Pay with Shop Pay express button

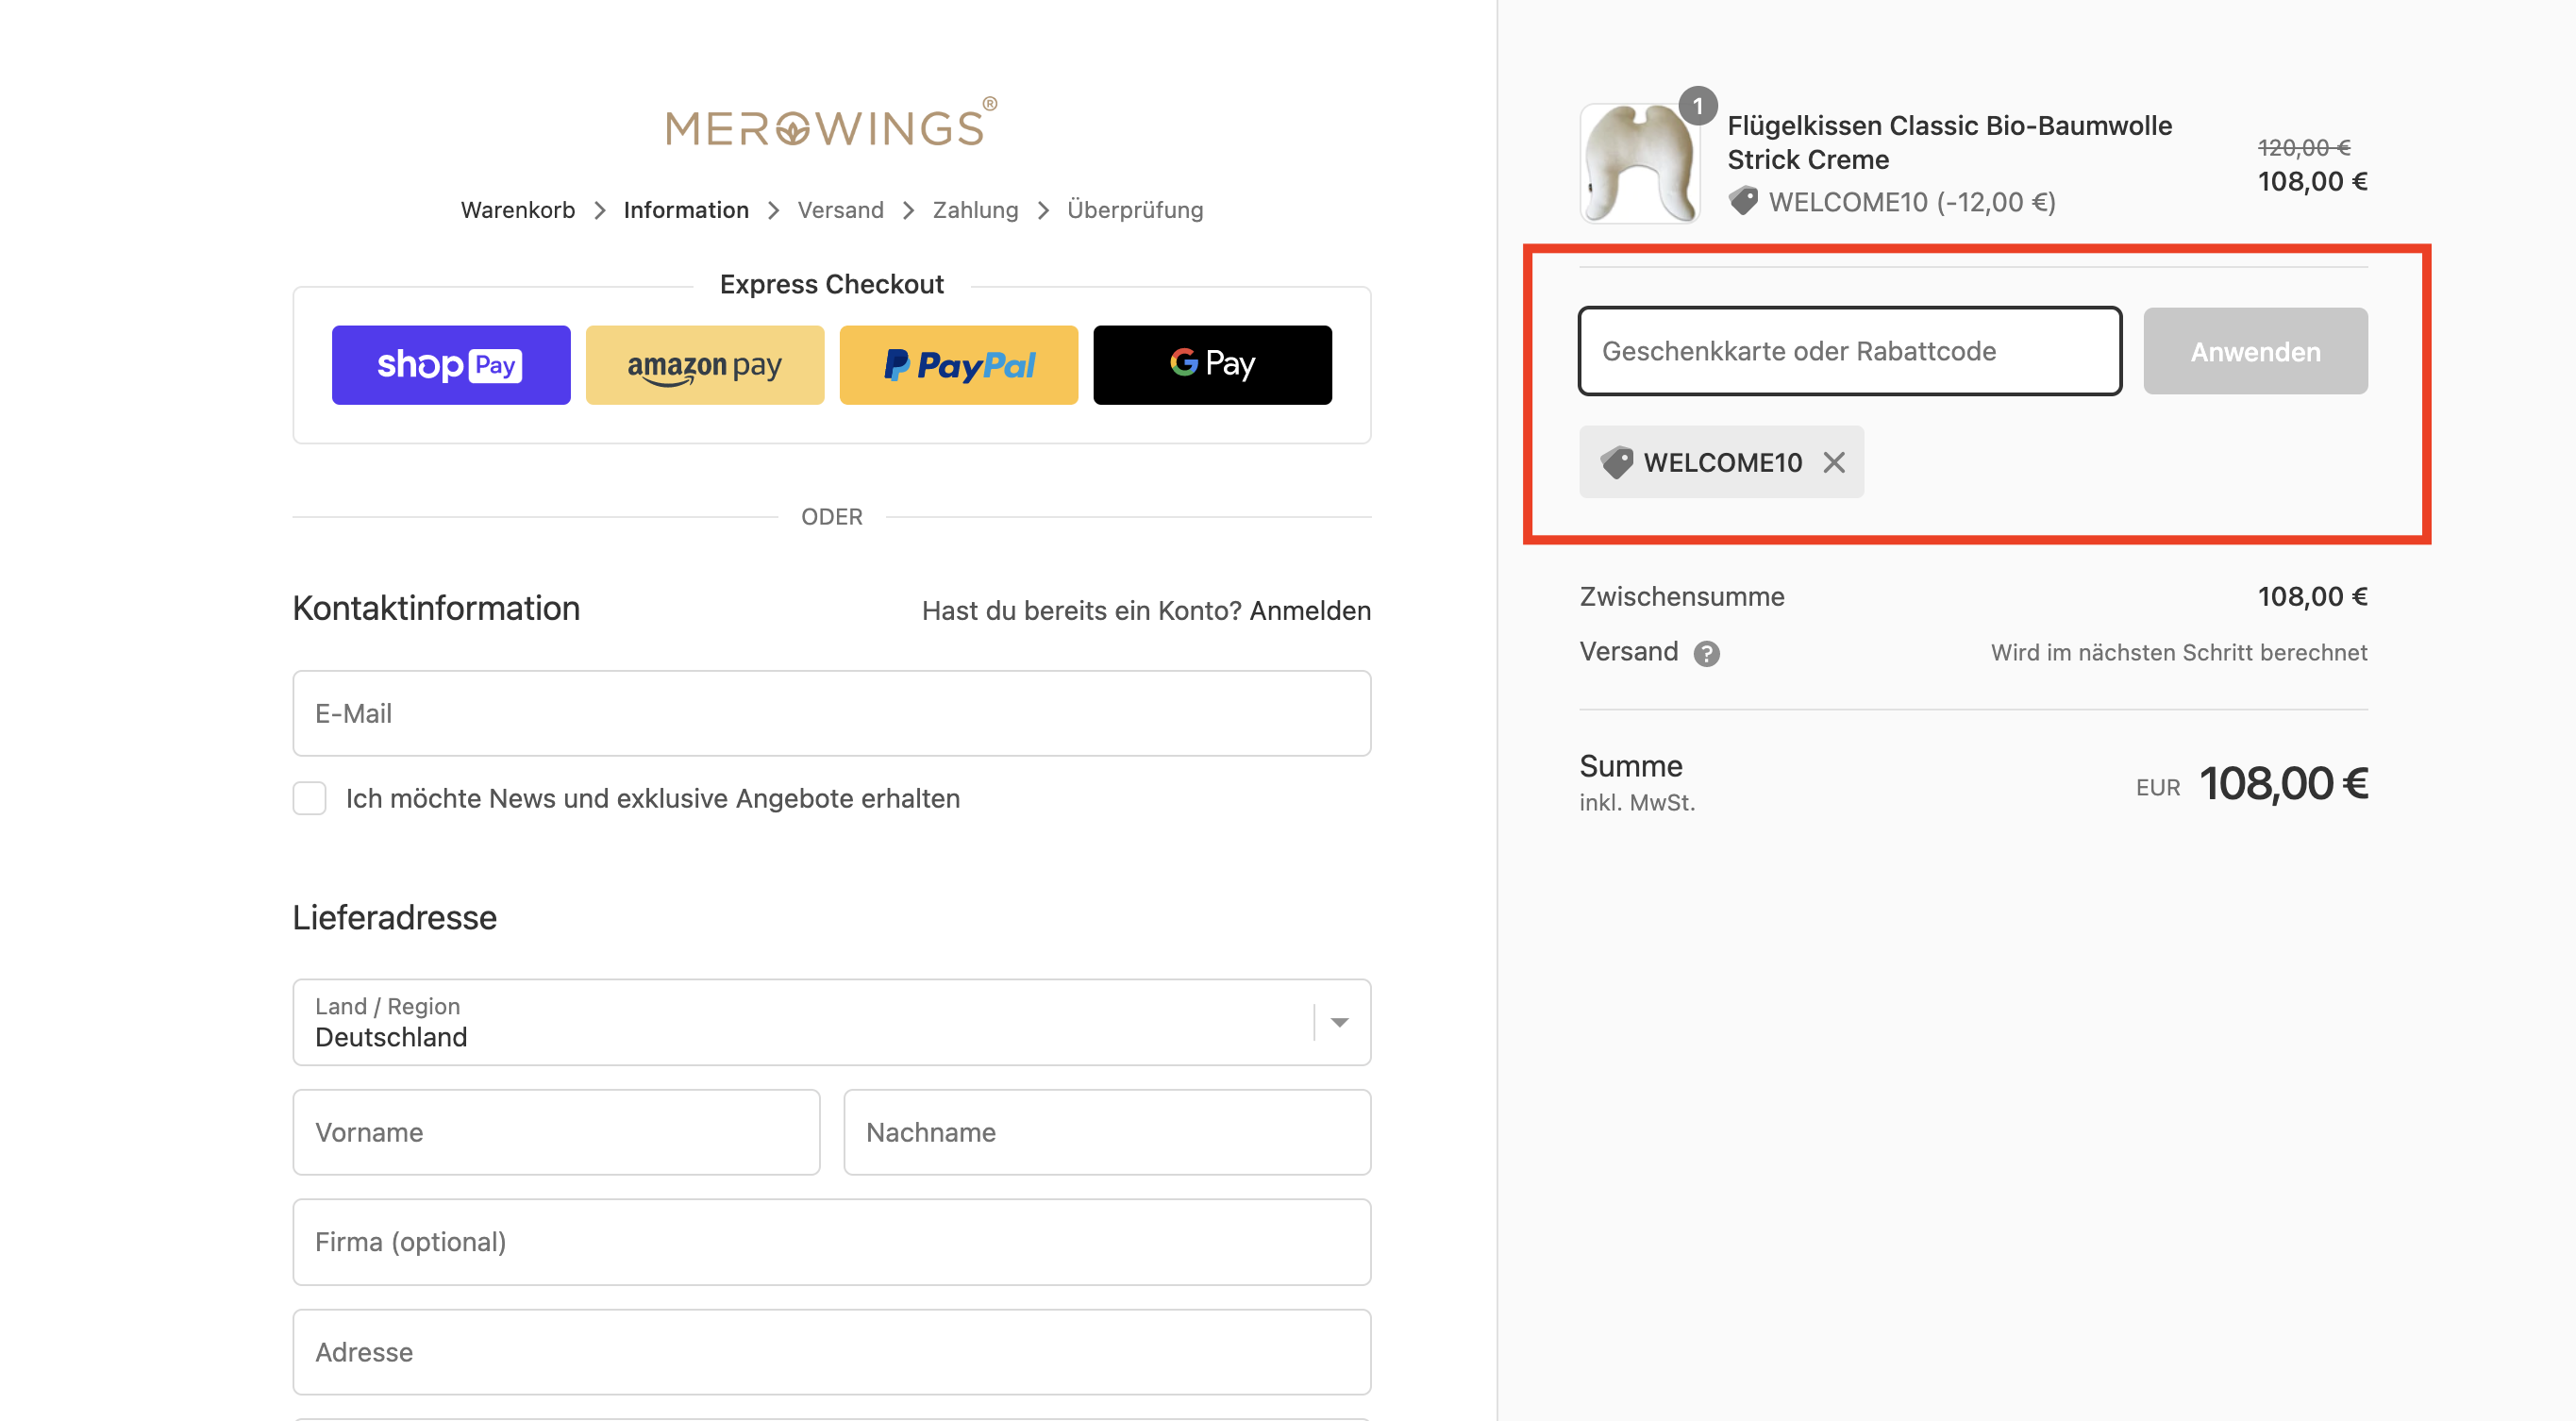[x=451, y=365]
